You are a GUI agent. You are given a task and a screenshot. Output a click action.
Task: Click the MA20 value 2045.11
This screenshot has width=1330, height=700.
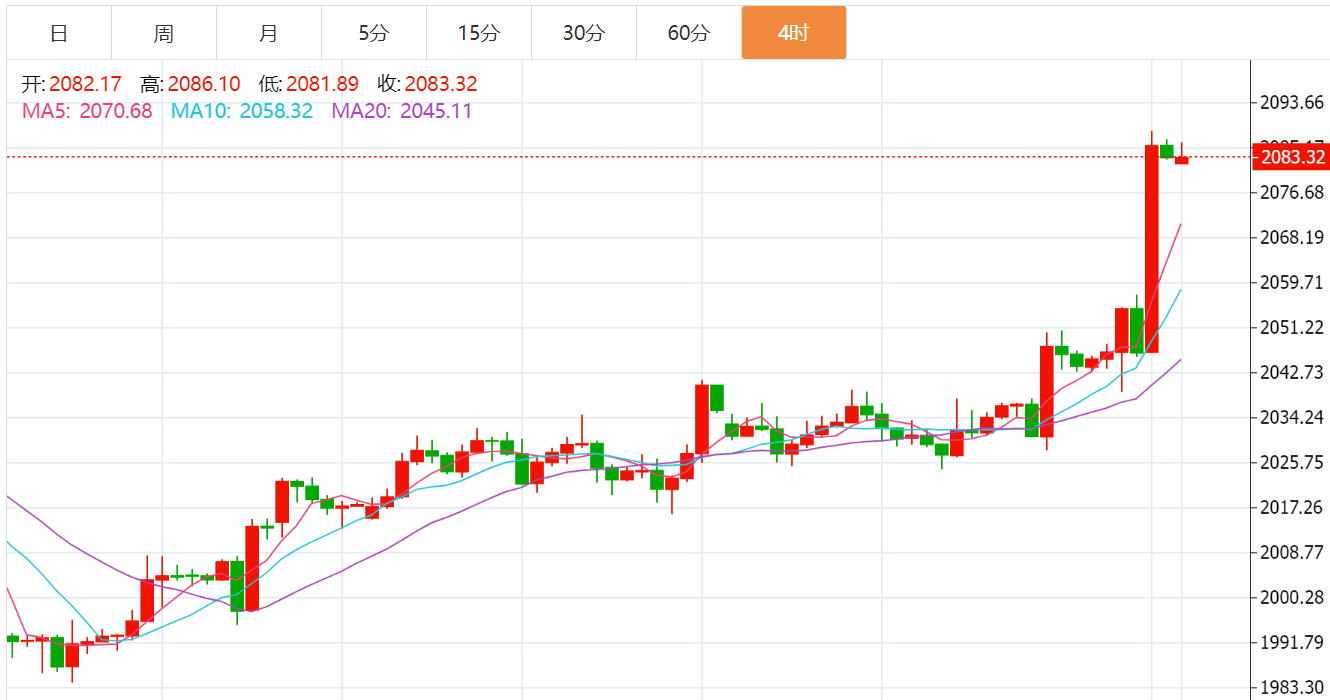coord(436,111)
